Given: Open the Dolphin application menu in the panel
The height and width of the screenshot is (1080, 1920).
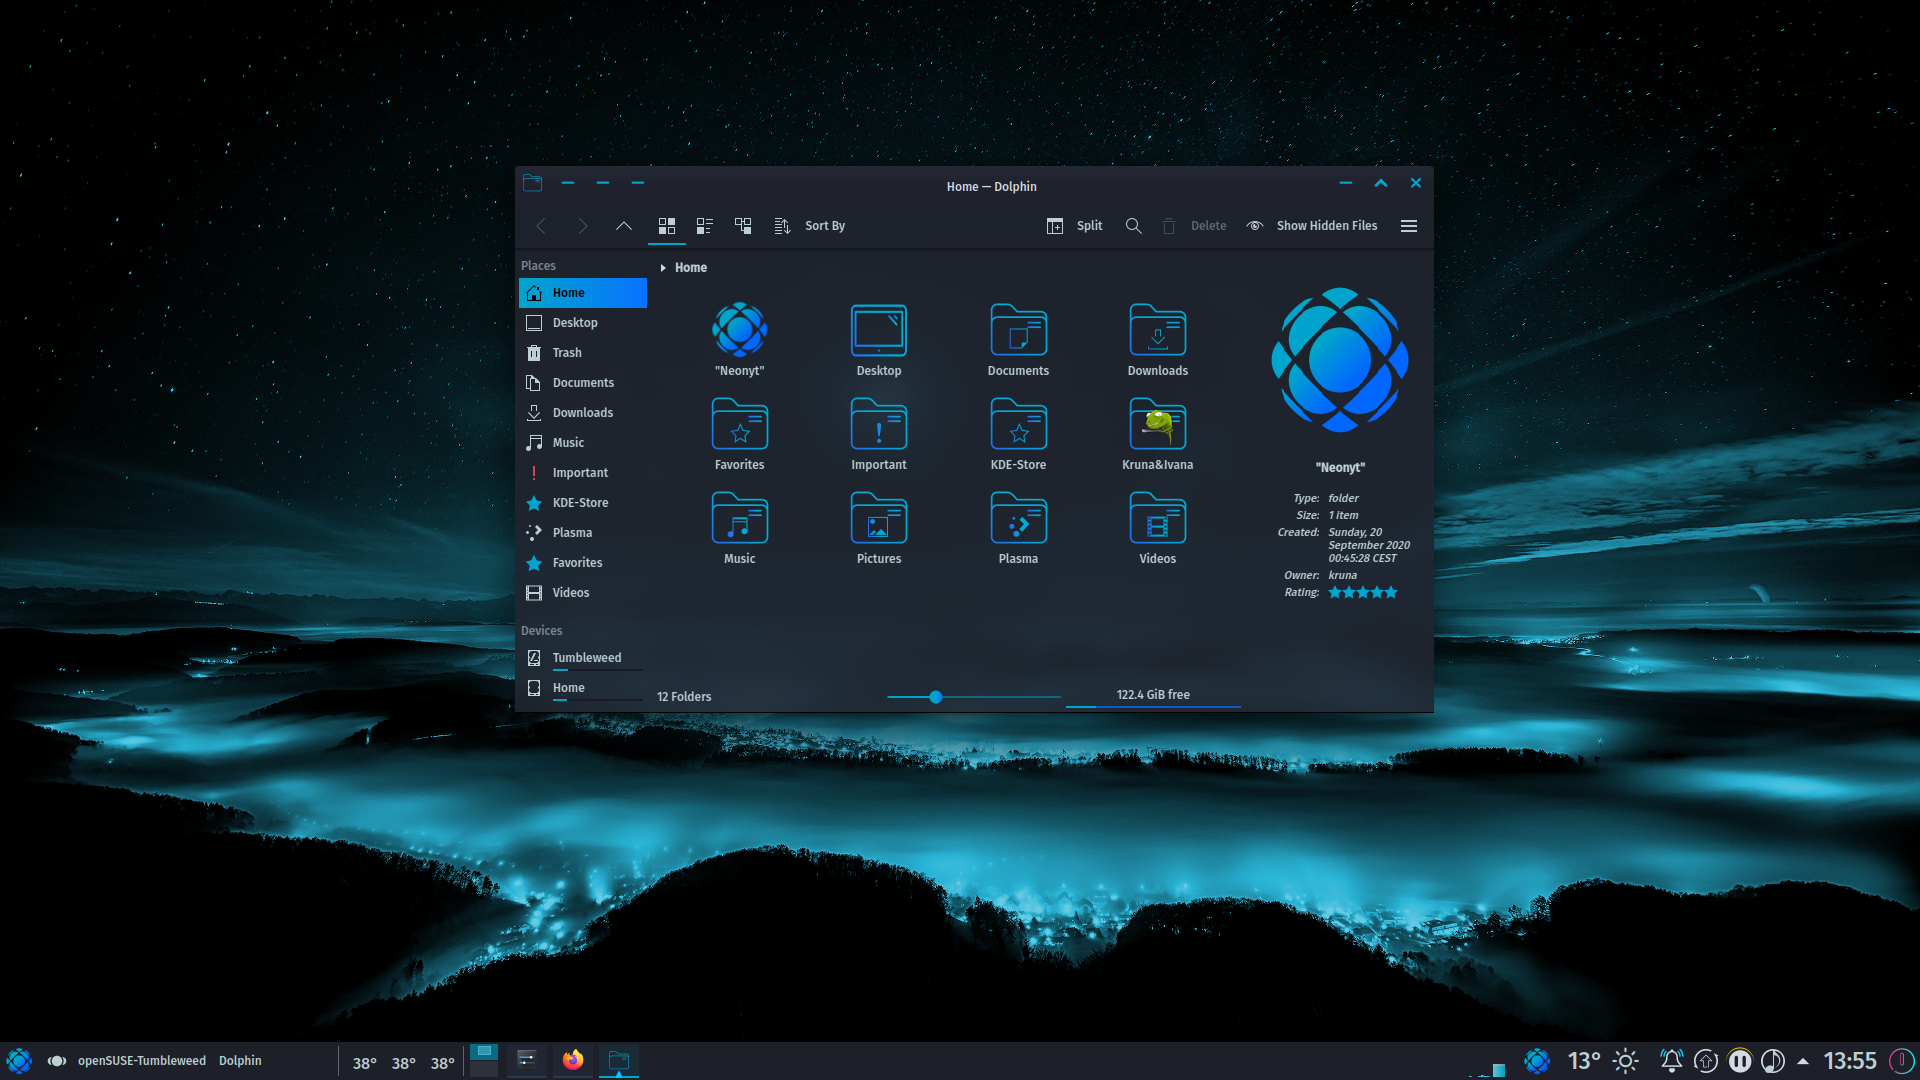Looking at the screenshot, I should (240, 1061).
